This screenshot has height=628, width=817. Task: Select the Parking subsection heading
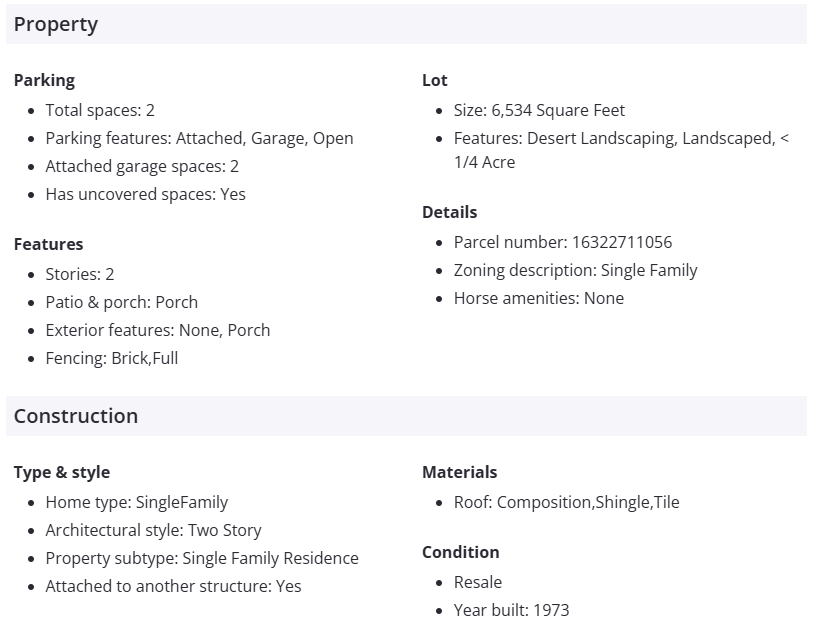pyautogui.click(x=44, y=80)
